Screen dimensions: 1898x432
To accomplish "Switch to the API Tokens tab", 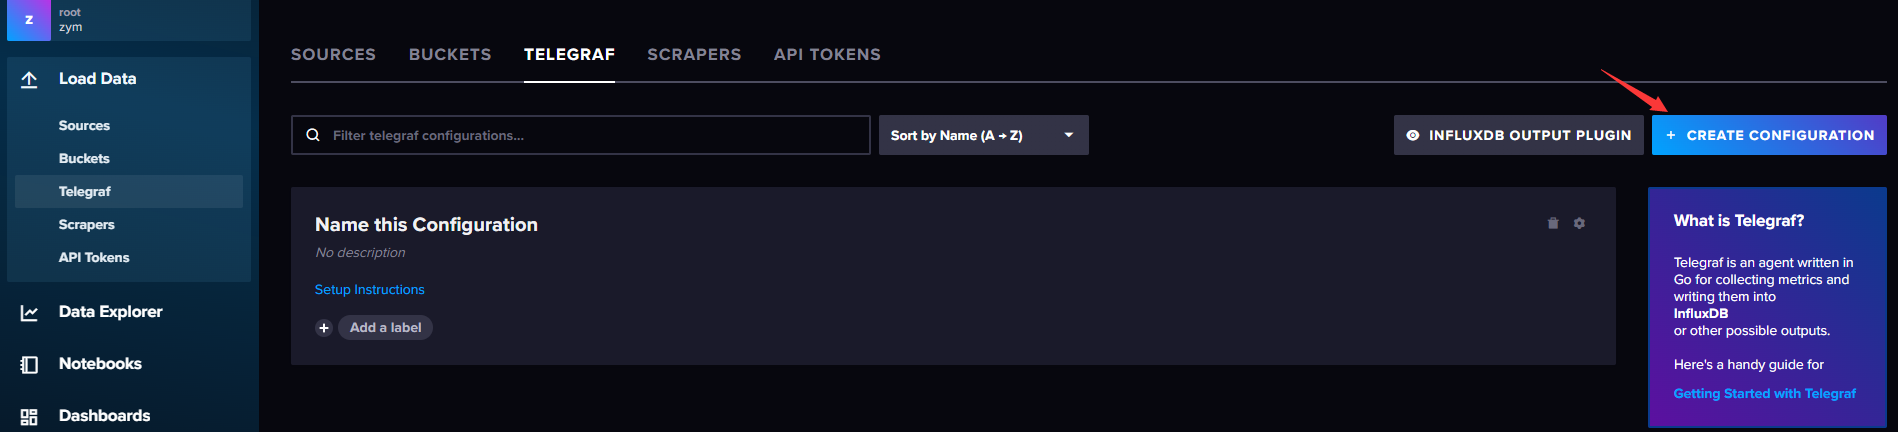I will tap(827, 54).
